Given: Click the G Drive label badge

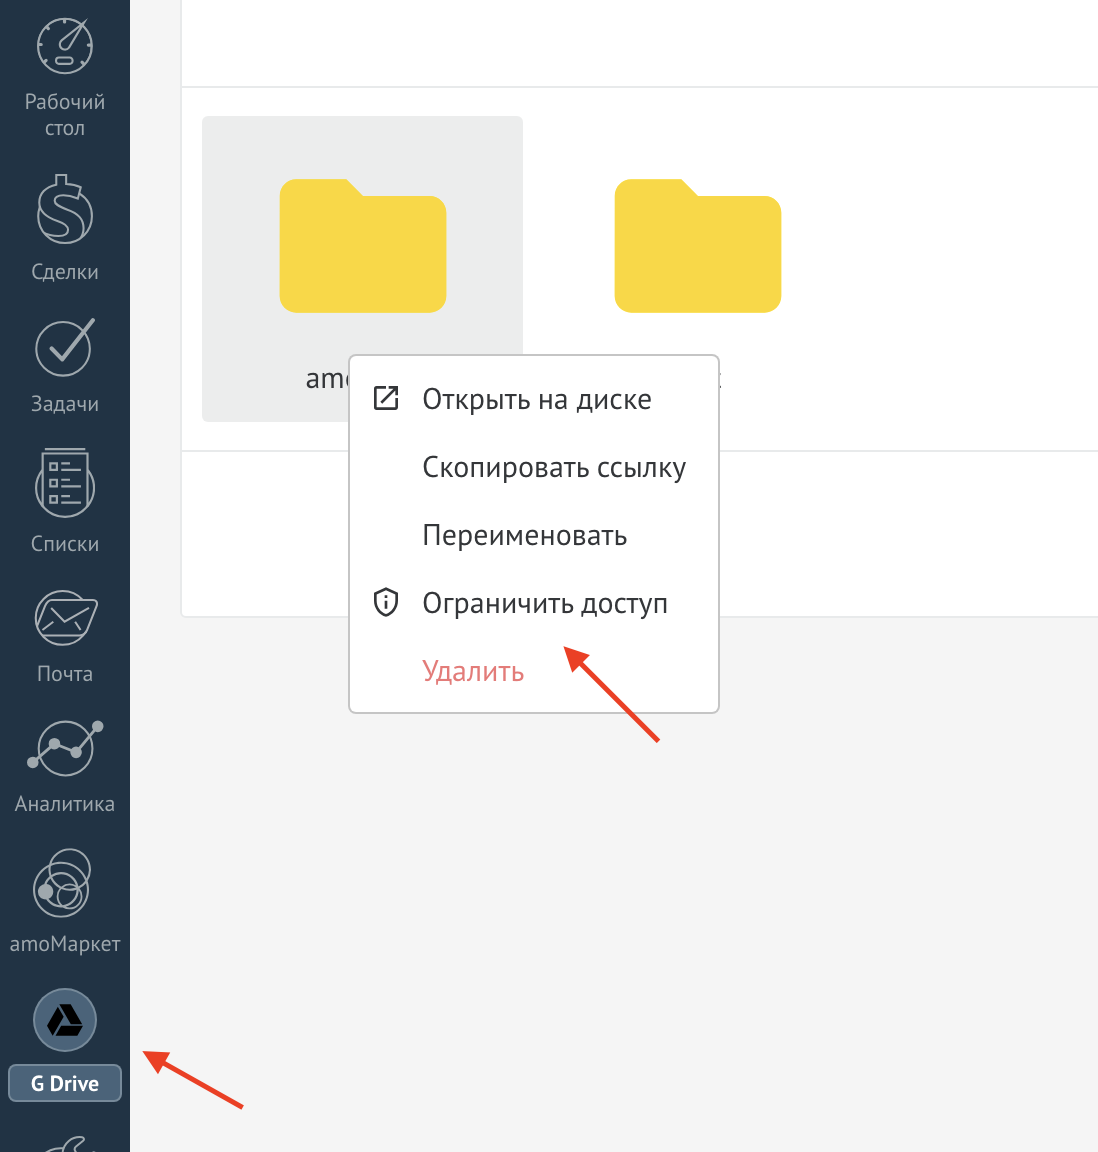Looking at the screenshot, I should [x=65, y=1083].
